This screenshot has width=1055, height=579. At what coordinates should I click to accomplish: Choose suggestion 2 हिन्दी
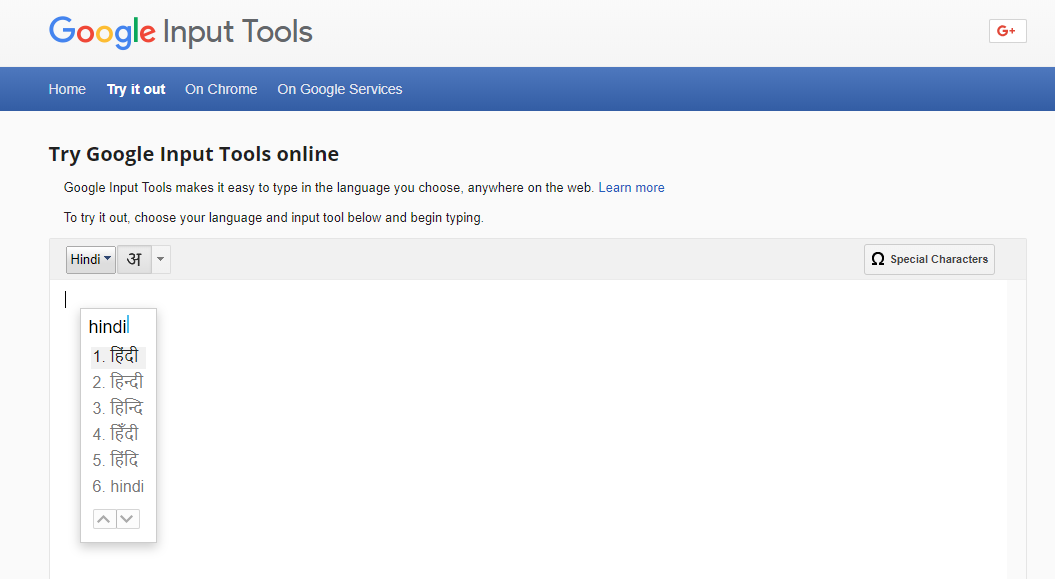[x=118, y=382]
